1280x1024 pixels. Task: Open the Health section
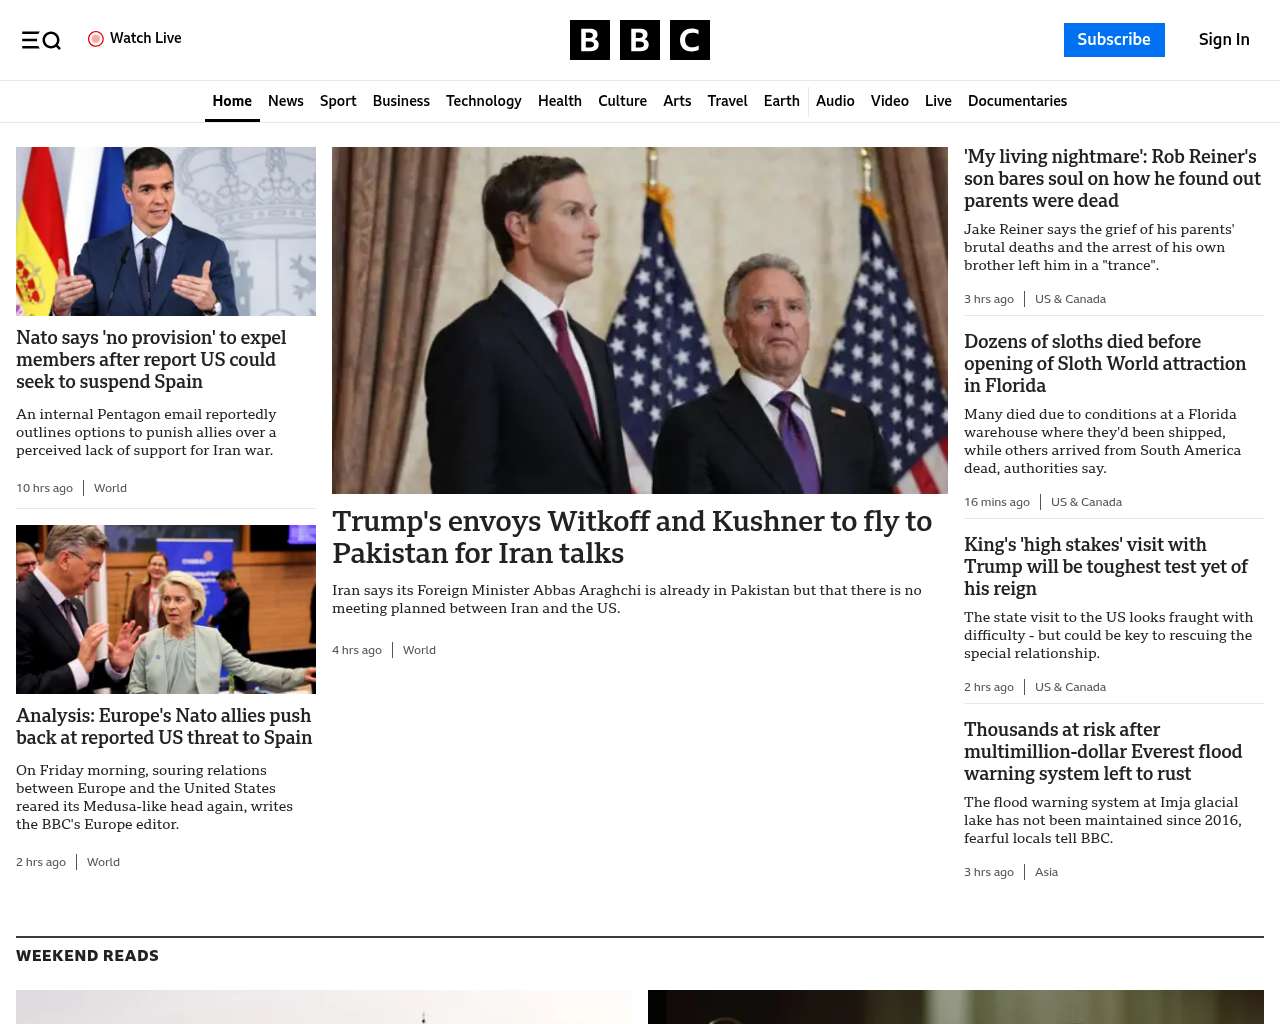pos(560,101)
